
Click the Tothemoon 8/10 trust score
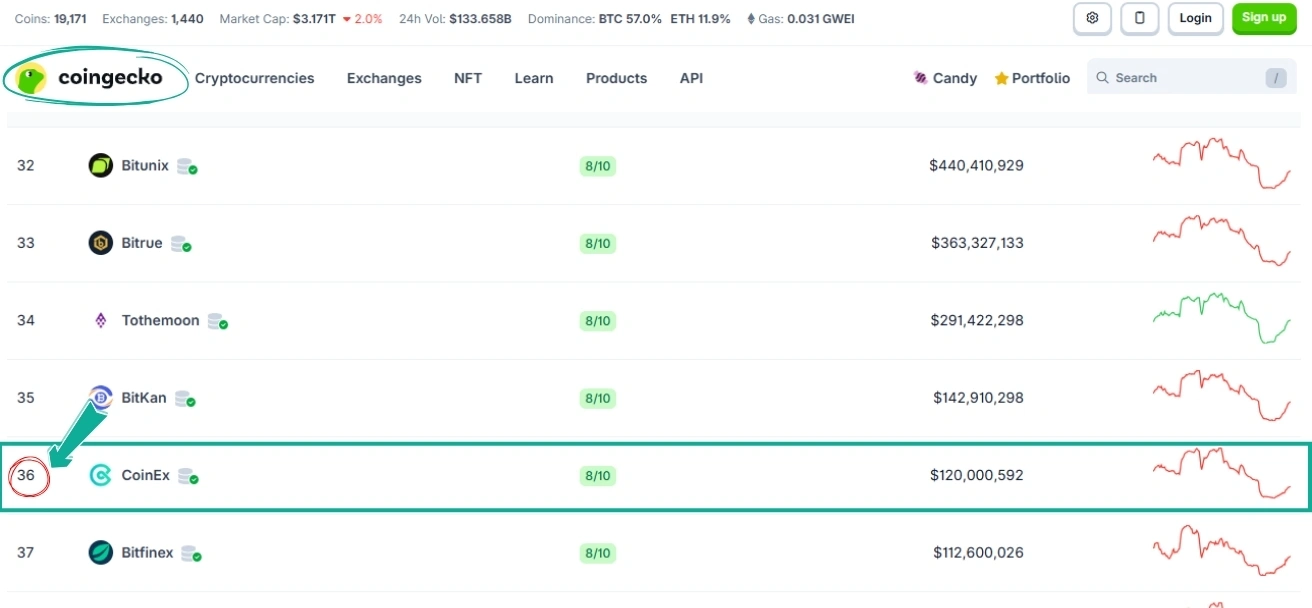(598, 321)
